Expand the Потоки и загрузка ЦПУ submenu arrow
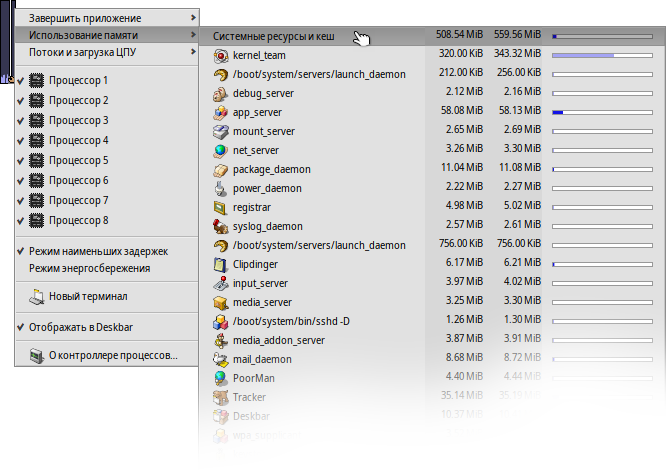Screen dimensions: 666x470 point(193,52)
